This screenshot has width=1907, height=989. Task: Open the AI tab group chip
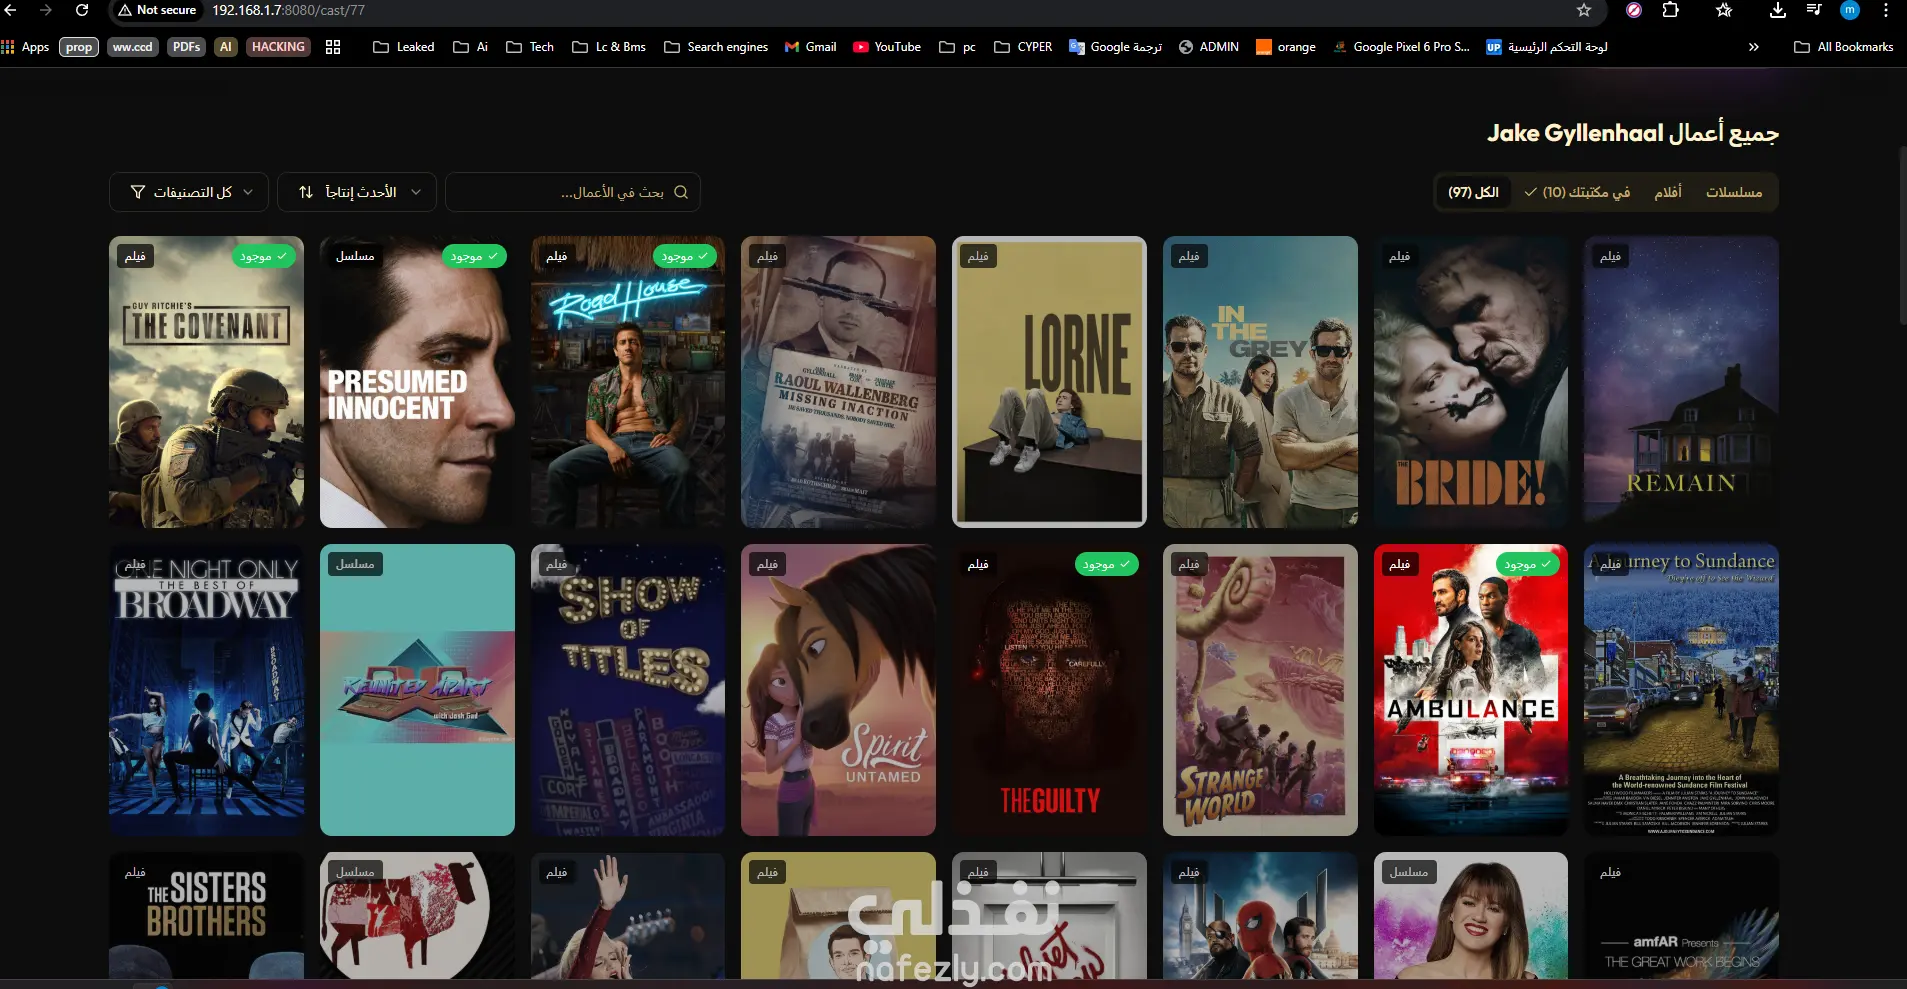point(226,47)
